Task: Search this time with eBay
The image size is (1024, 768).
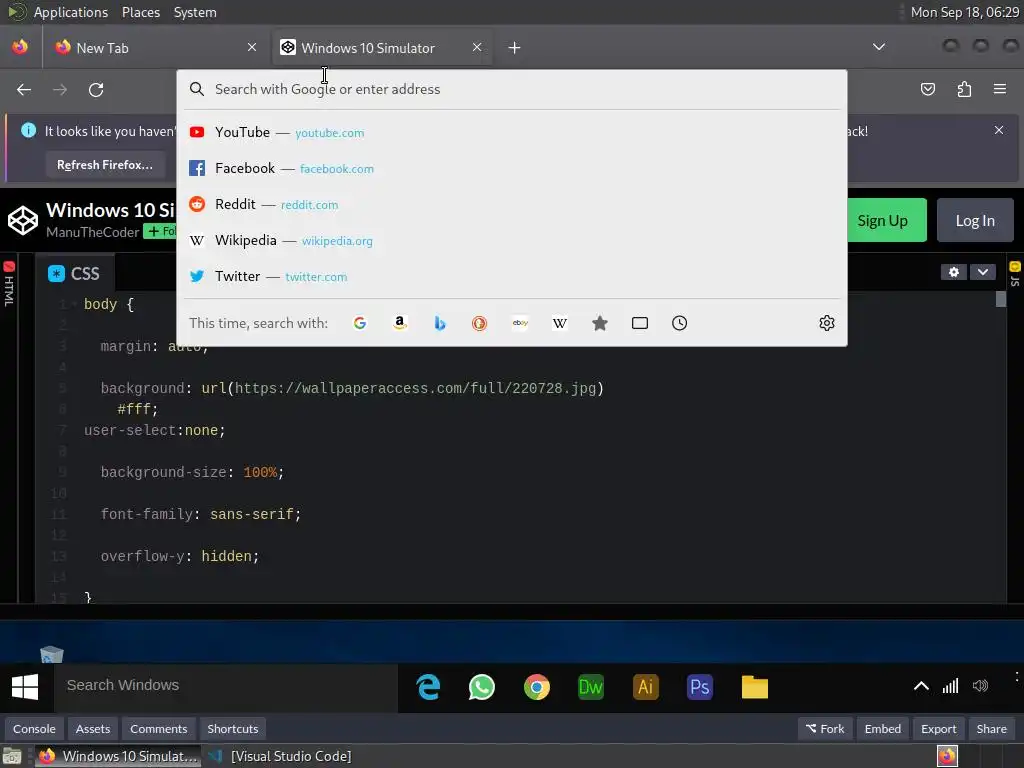Action: (520, 323)
